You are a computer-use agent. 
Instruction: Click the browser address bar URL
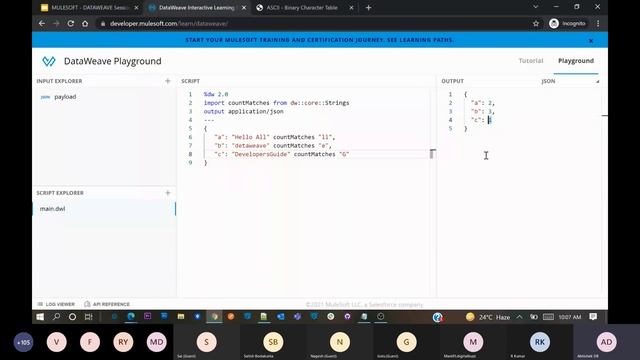pyautogui.click(x=169, y=24)
